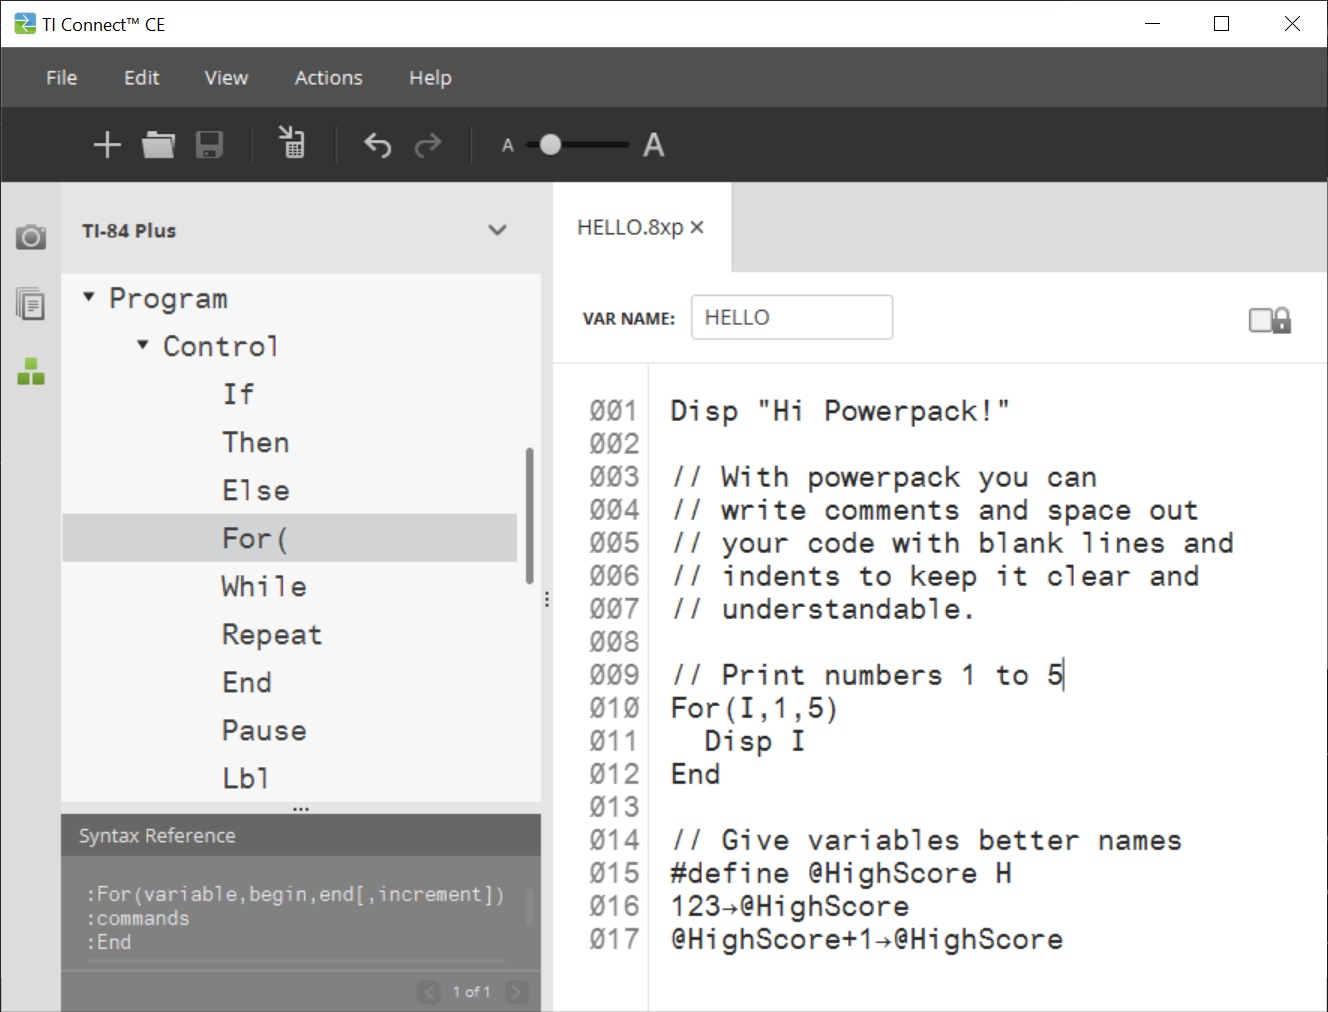Click the New program plus icon
The image size is (1328, 1012).
107,145
